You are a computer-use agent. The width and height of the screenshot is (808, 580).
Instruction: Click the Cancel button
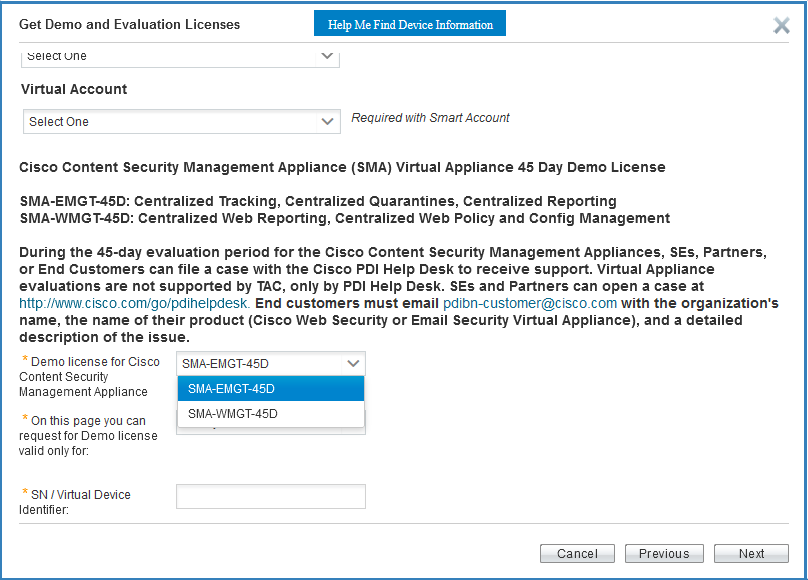tap(577, 554)
